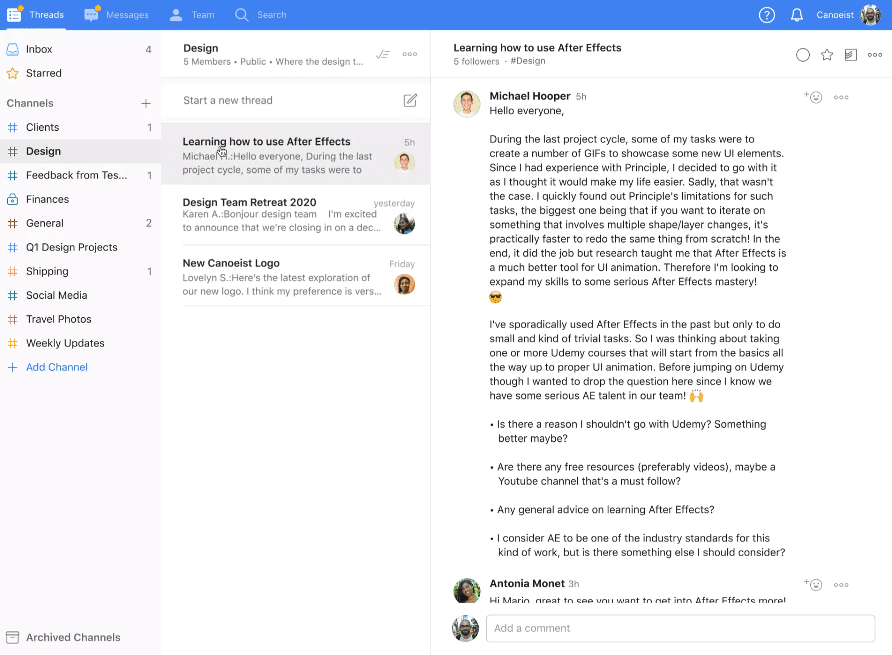Click the Add Channel link
892x655 pixels.
pyautogui.click(x=56, y=367)
